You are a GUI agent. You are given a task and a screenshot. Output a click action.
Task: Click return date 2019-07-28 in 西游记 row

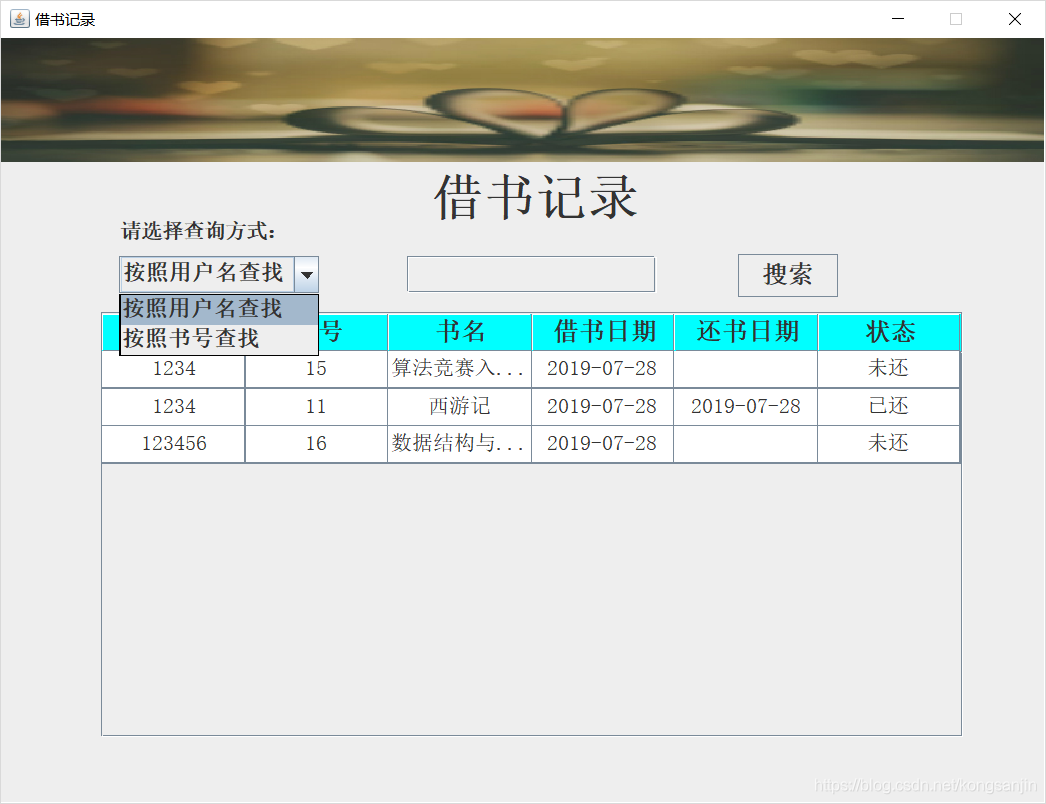pyautogui.click(x=746, y=407)
